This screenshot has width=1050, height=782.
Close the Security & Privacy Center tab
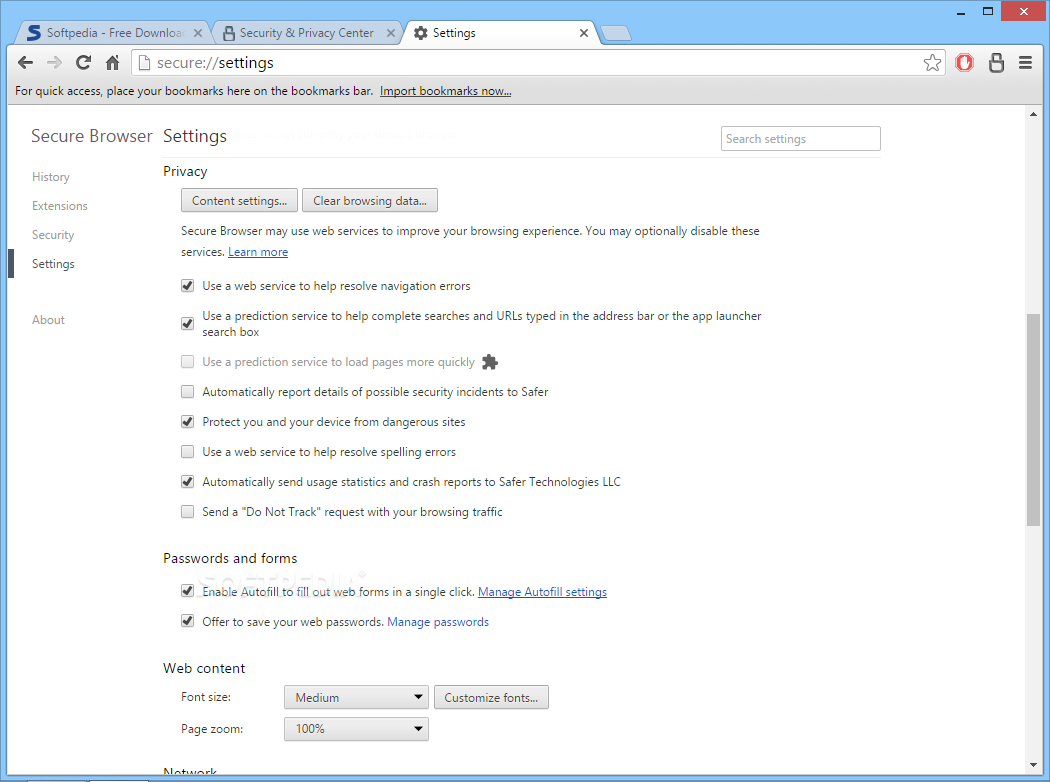coord(390,33)
